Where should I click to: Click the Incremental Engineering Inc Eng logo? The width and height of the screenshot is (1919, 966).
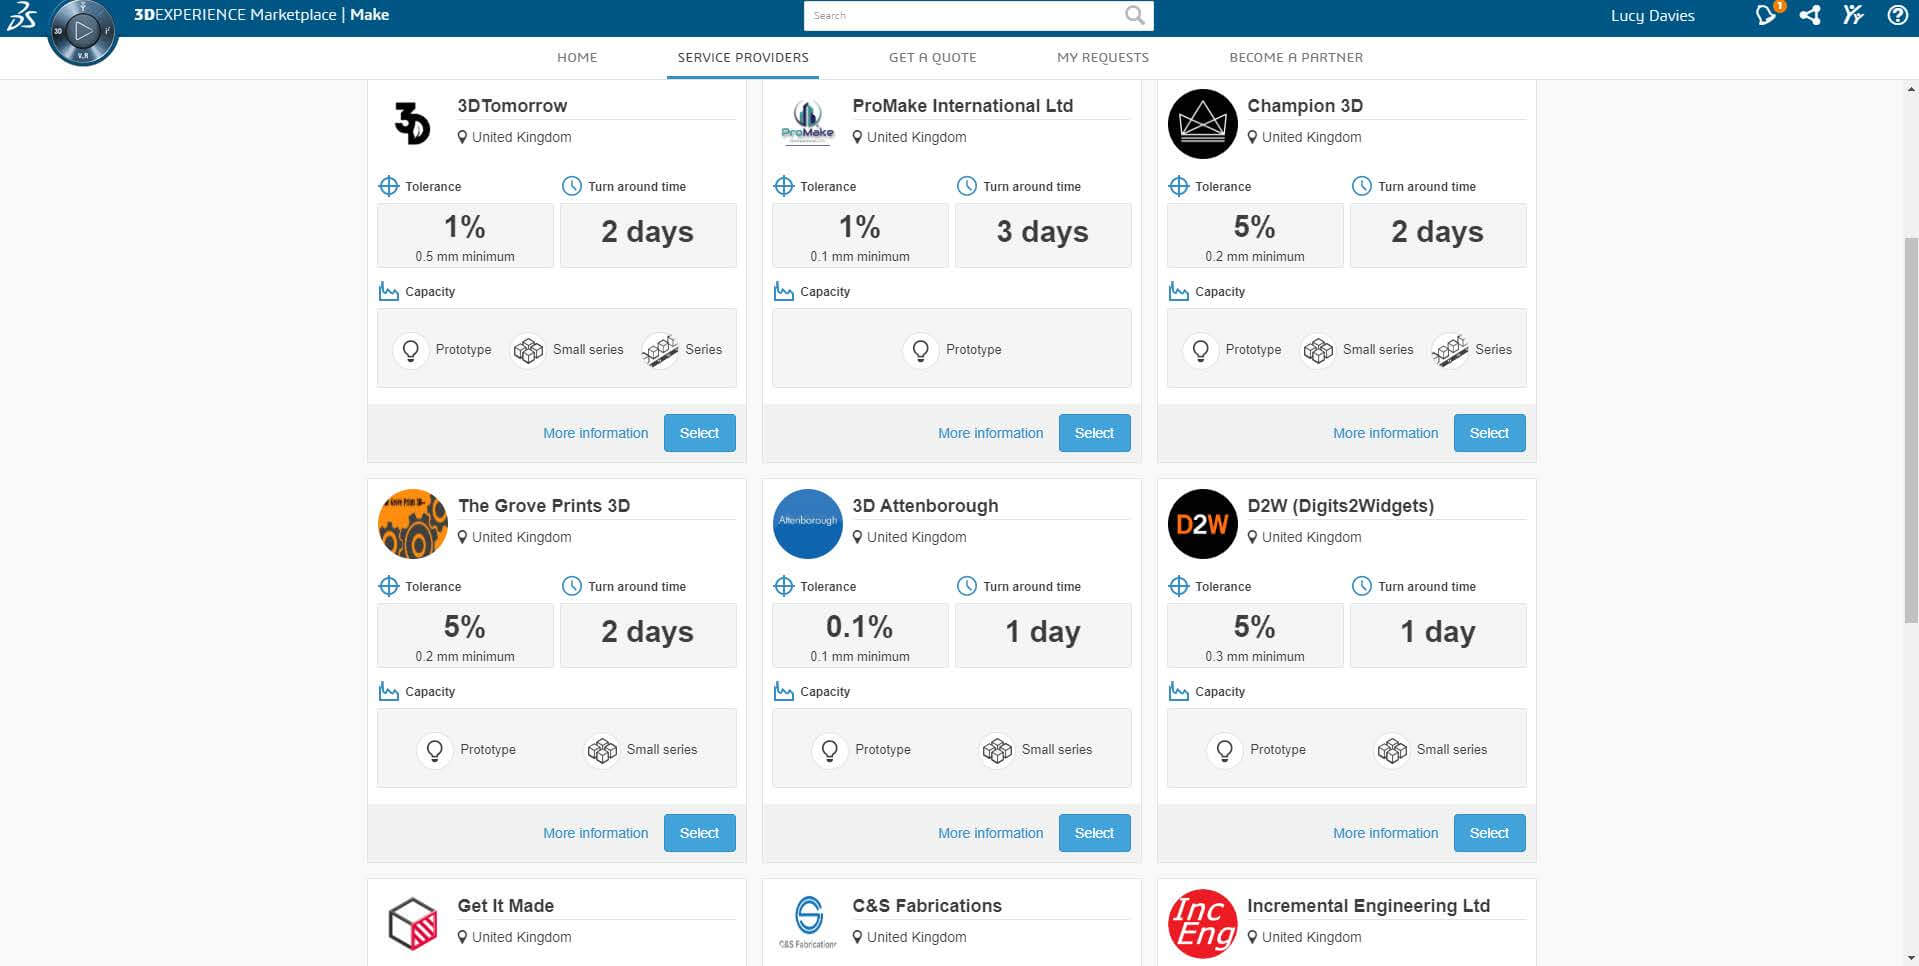click(1203, 924)
